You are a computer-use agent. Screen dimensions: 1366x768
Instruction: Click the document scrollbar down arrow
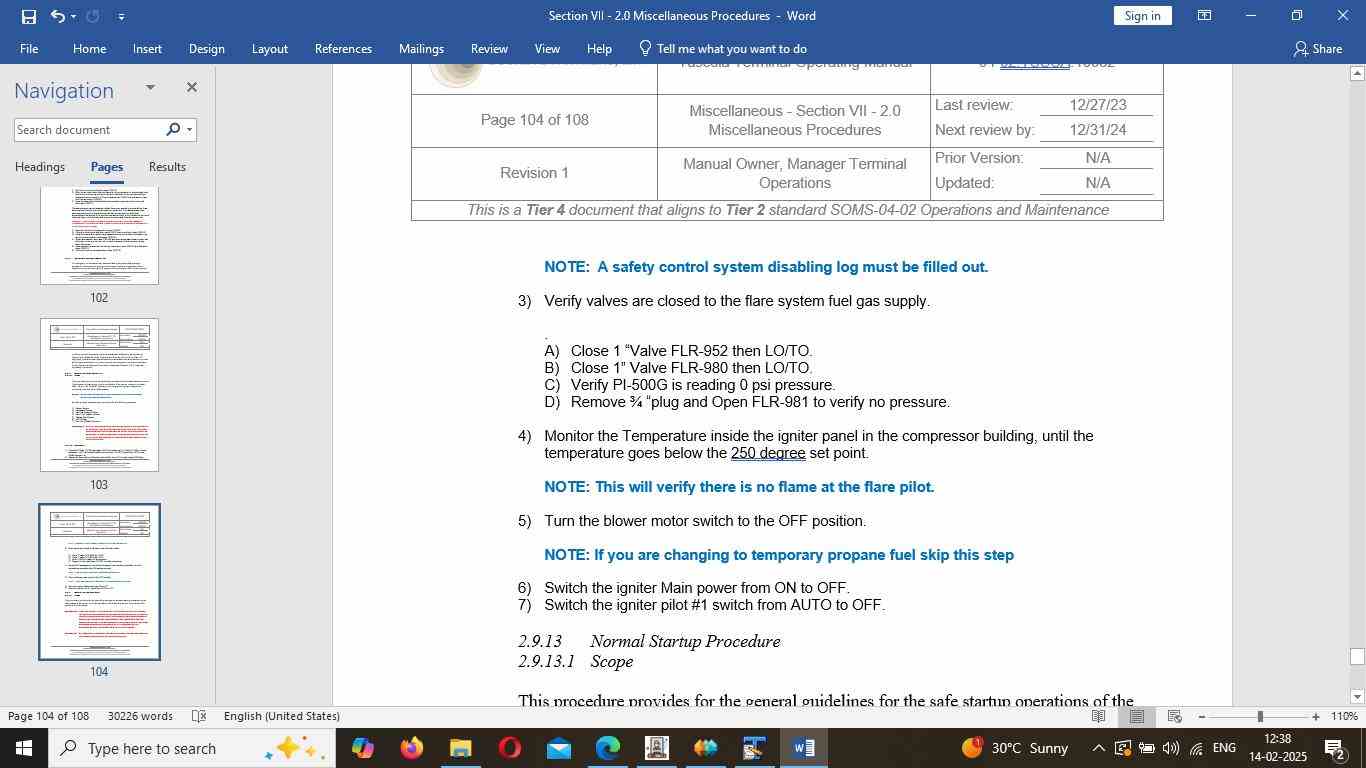(1357, 697)
